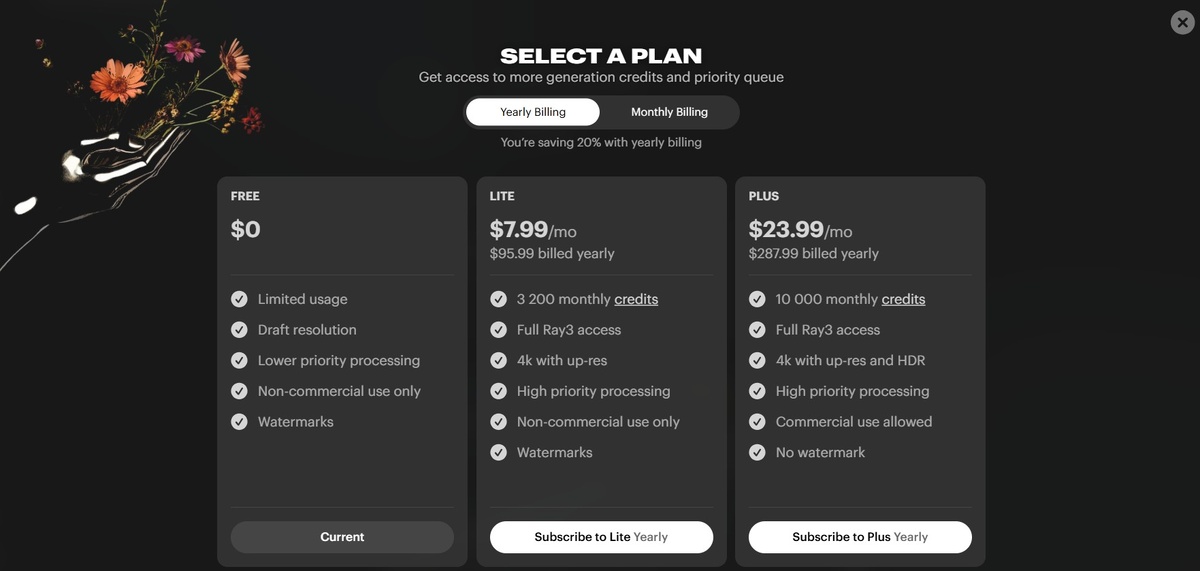This screenshot has height=571, width=1200.
Task: Click checkmark next to Lower priority processing
Action: (240, 360)
